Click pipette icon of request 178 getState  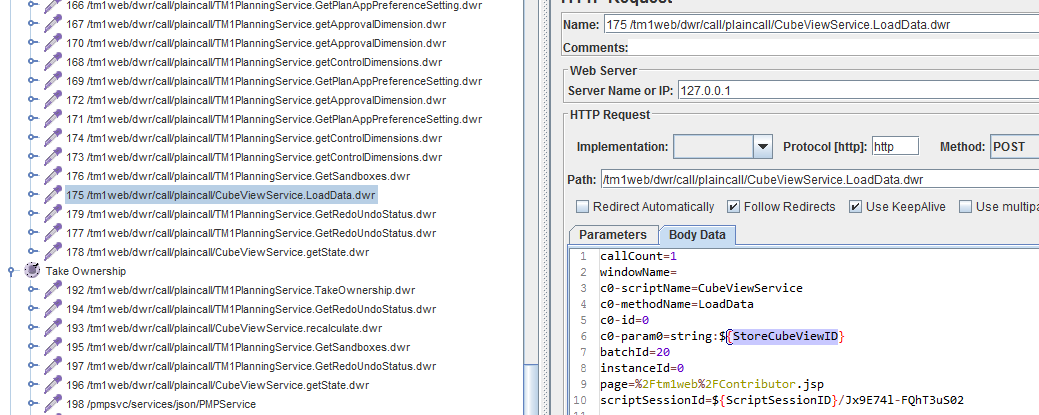click(x=52, y=253)
